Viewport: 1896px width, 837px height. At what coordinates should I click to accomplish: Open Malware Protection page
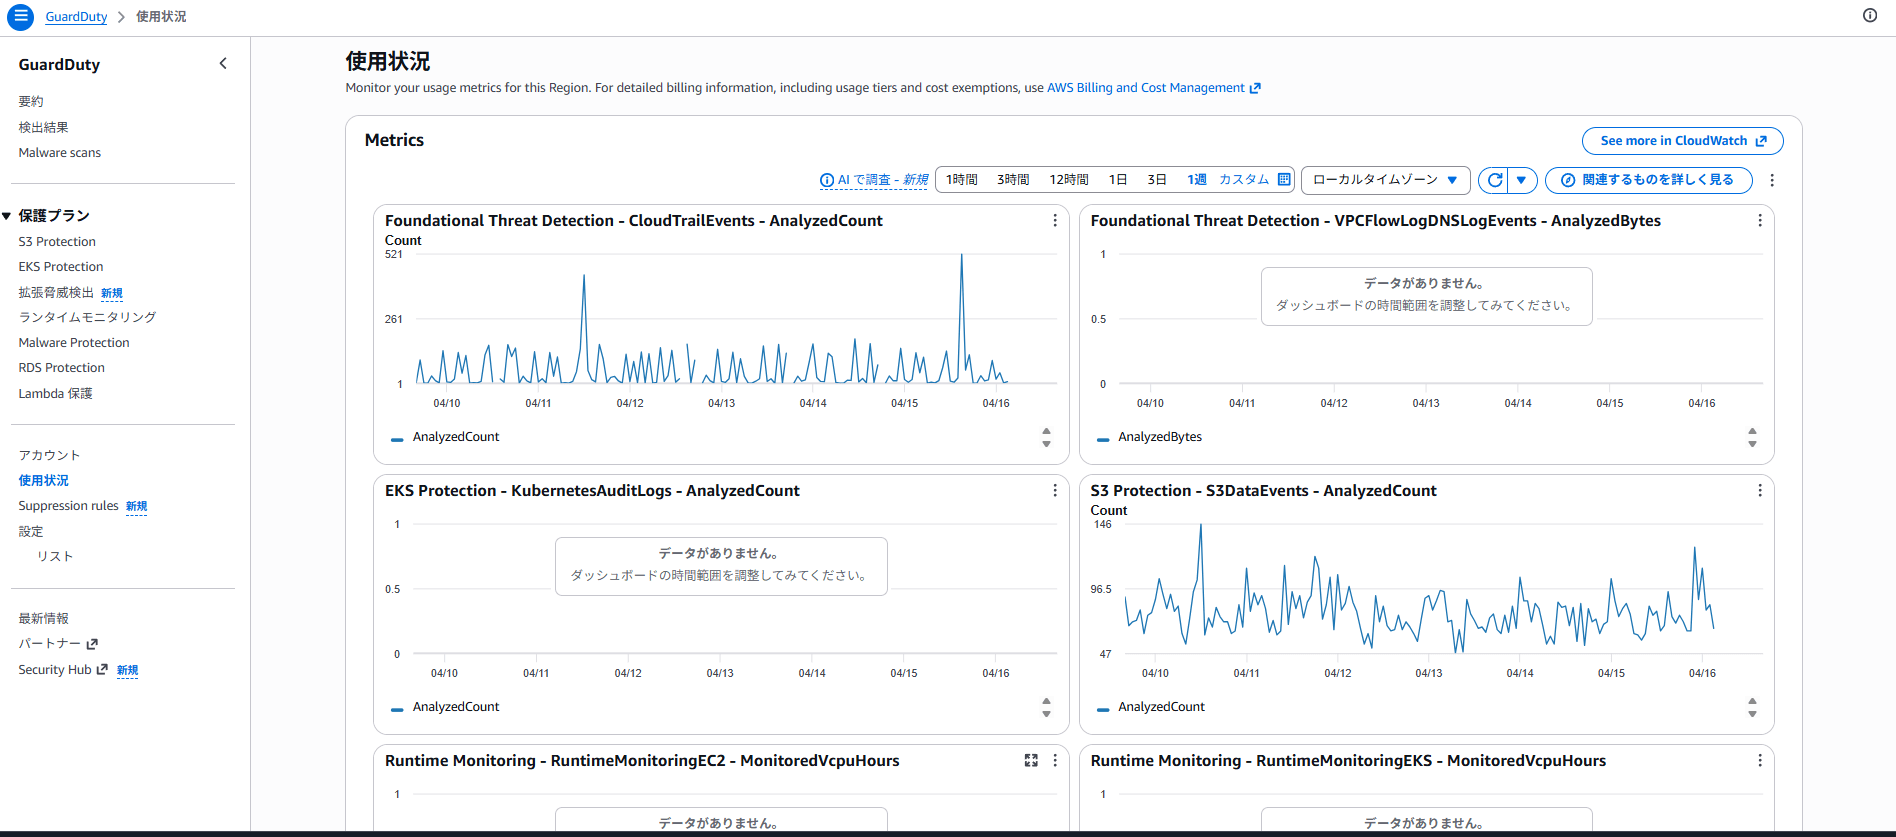pyautogui.click(x=74, y=343)
